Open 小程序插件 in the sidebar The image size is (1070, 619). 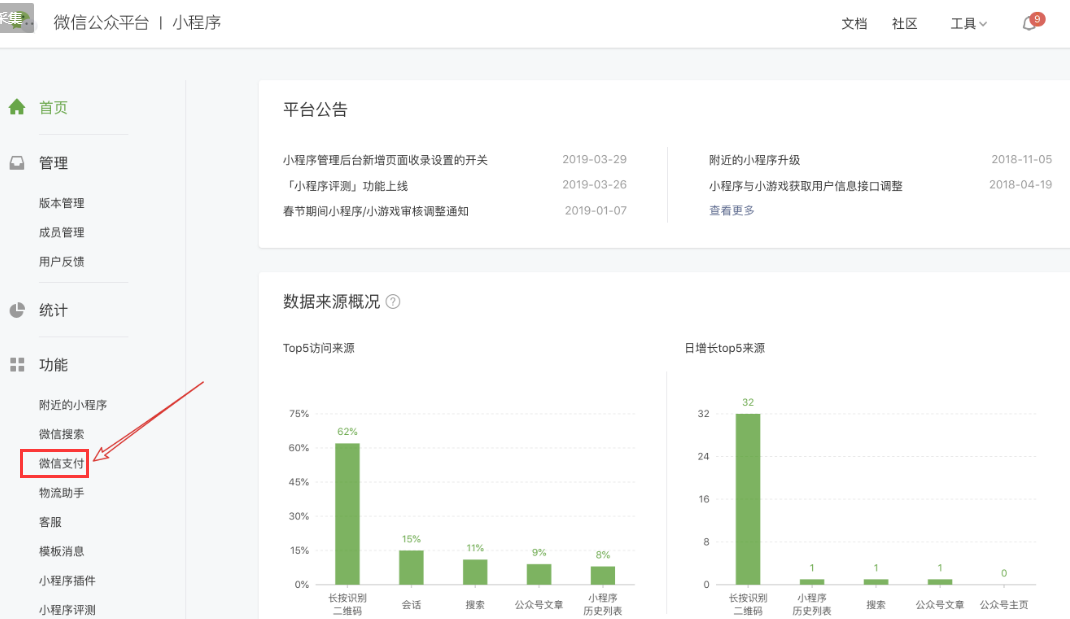click(x=67, y=581)
